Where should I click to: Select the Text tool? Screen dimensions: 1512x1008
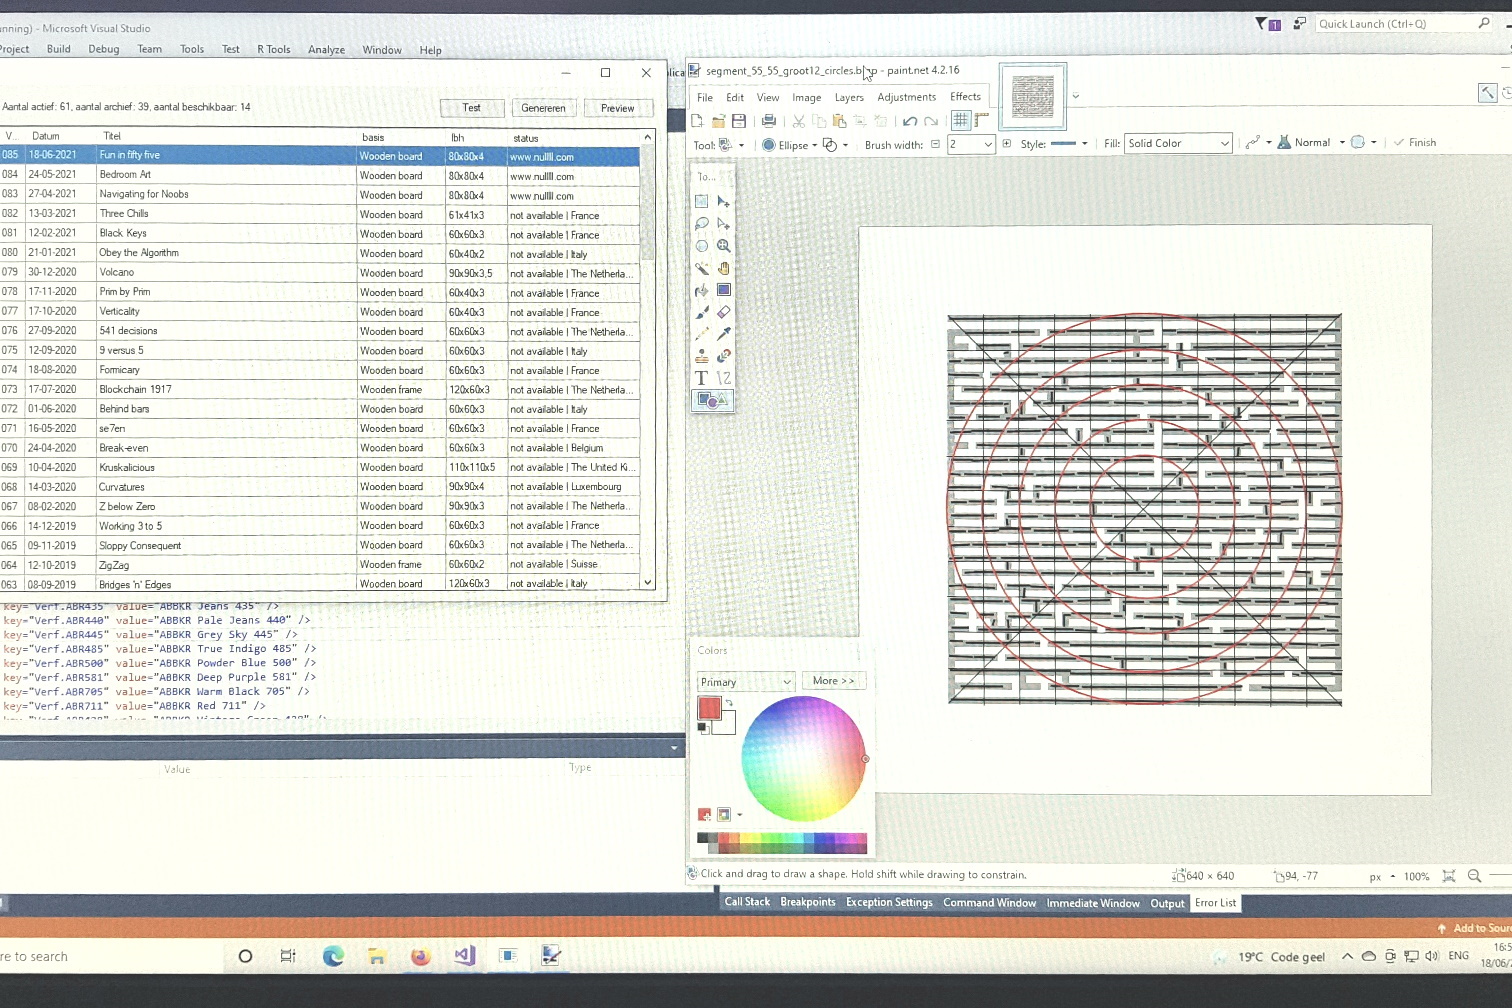point(702,378)
